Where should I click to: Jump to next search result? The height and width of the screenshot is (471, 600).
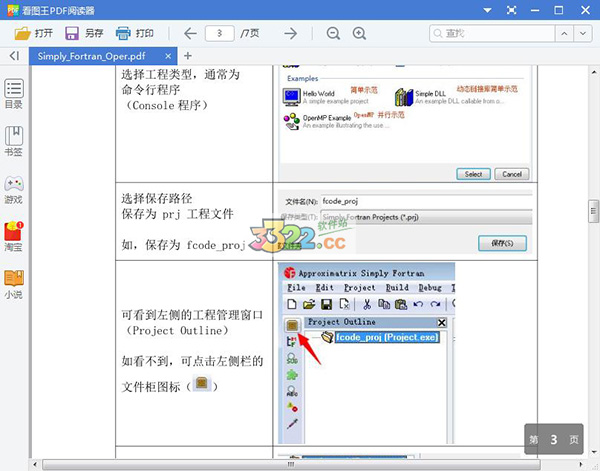coord(583,34)
